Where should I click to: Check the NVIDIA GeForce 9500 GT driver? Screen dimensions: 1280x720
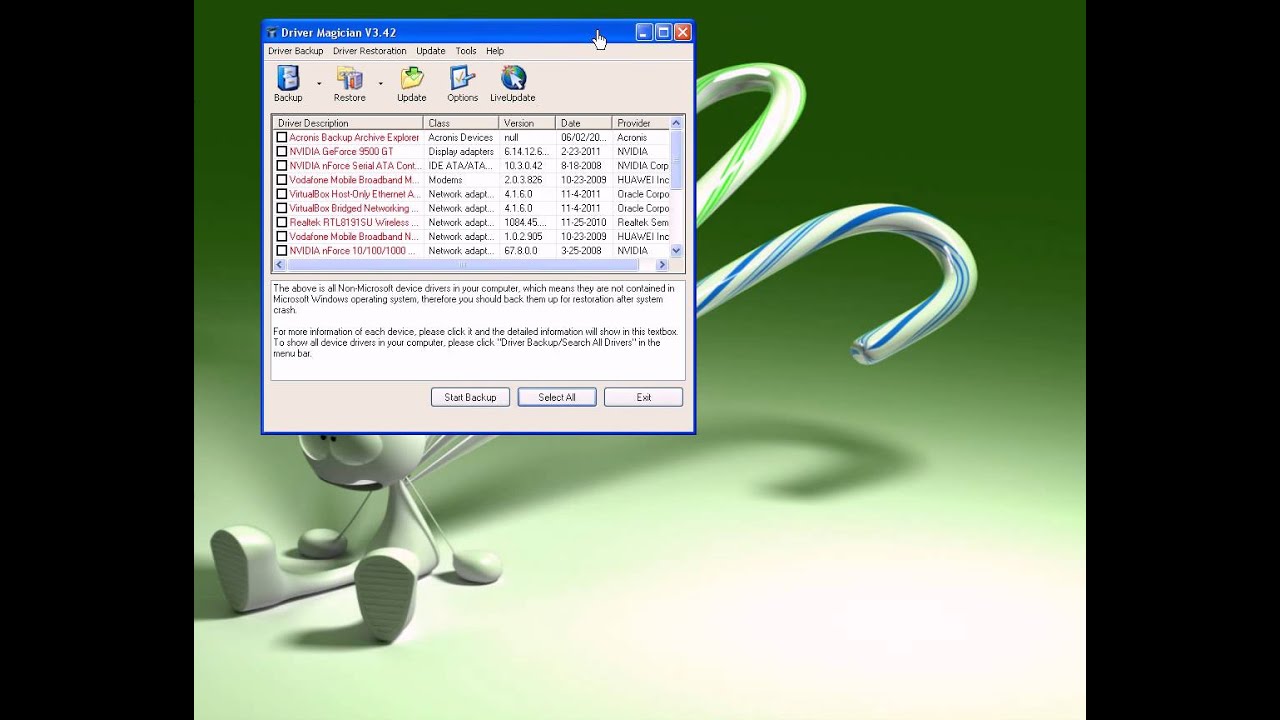pyautogui.click(x=282, y=152)
